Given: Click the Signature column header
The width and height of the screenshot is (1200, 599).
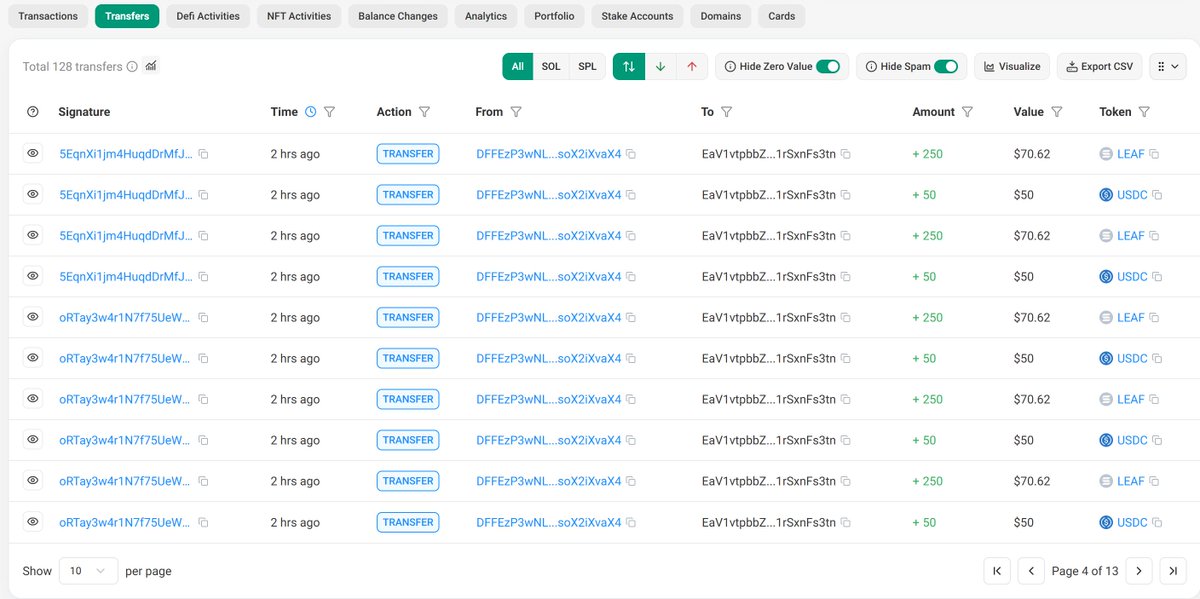Looking at the screenshot, I should click(x=84, y=112).
